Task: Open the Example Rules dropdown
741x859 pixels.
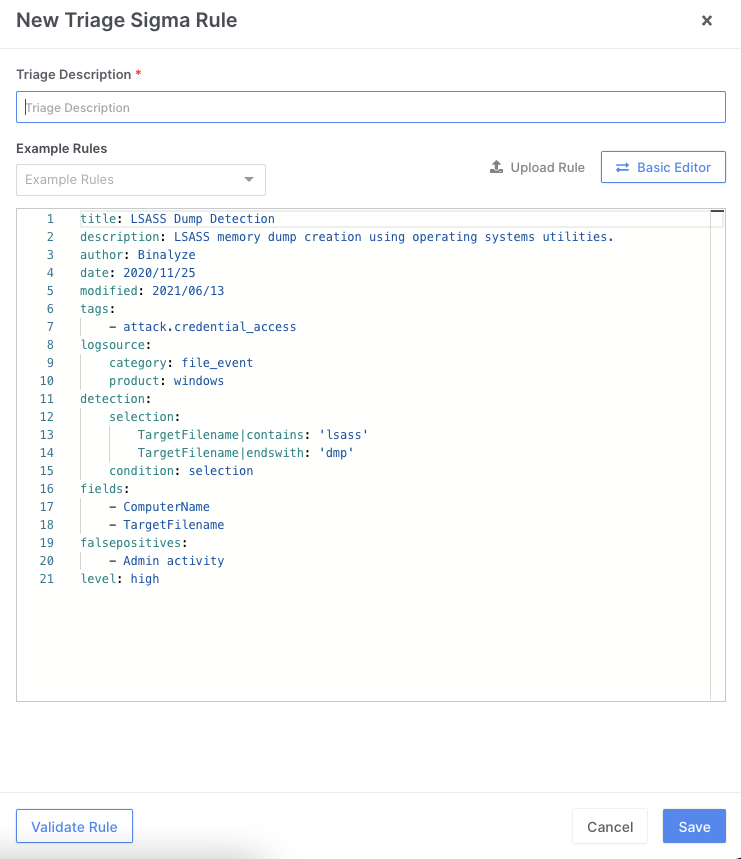Action: coord(130,180)
